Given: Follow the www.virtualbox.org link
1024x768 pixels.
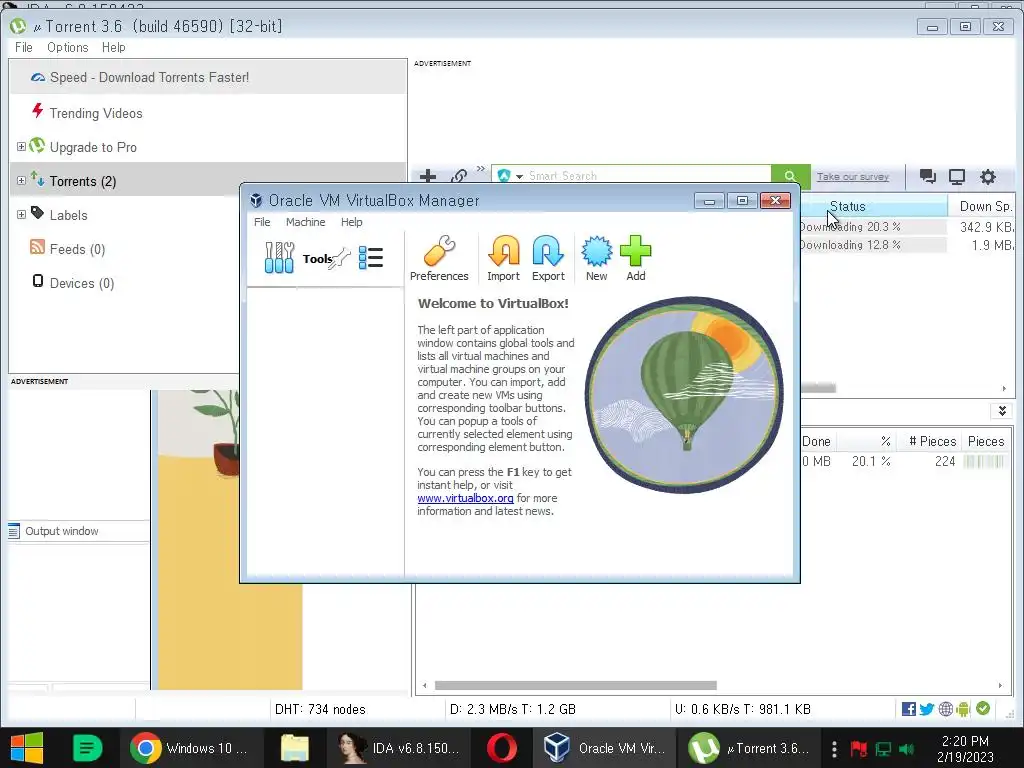Looking at the screenshot, I should click(x=465, y=498).
